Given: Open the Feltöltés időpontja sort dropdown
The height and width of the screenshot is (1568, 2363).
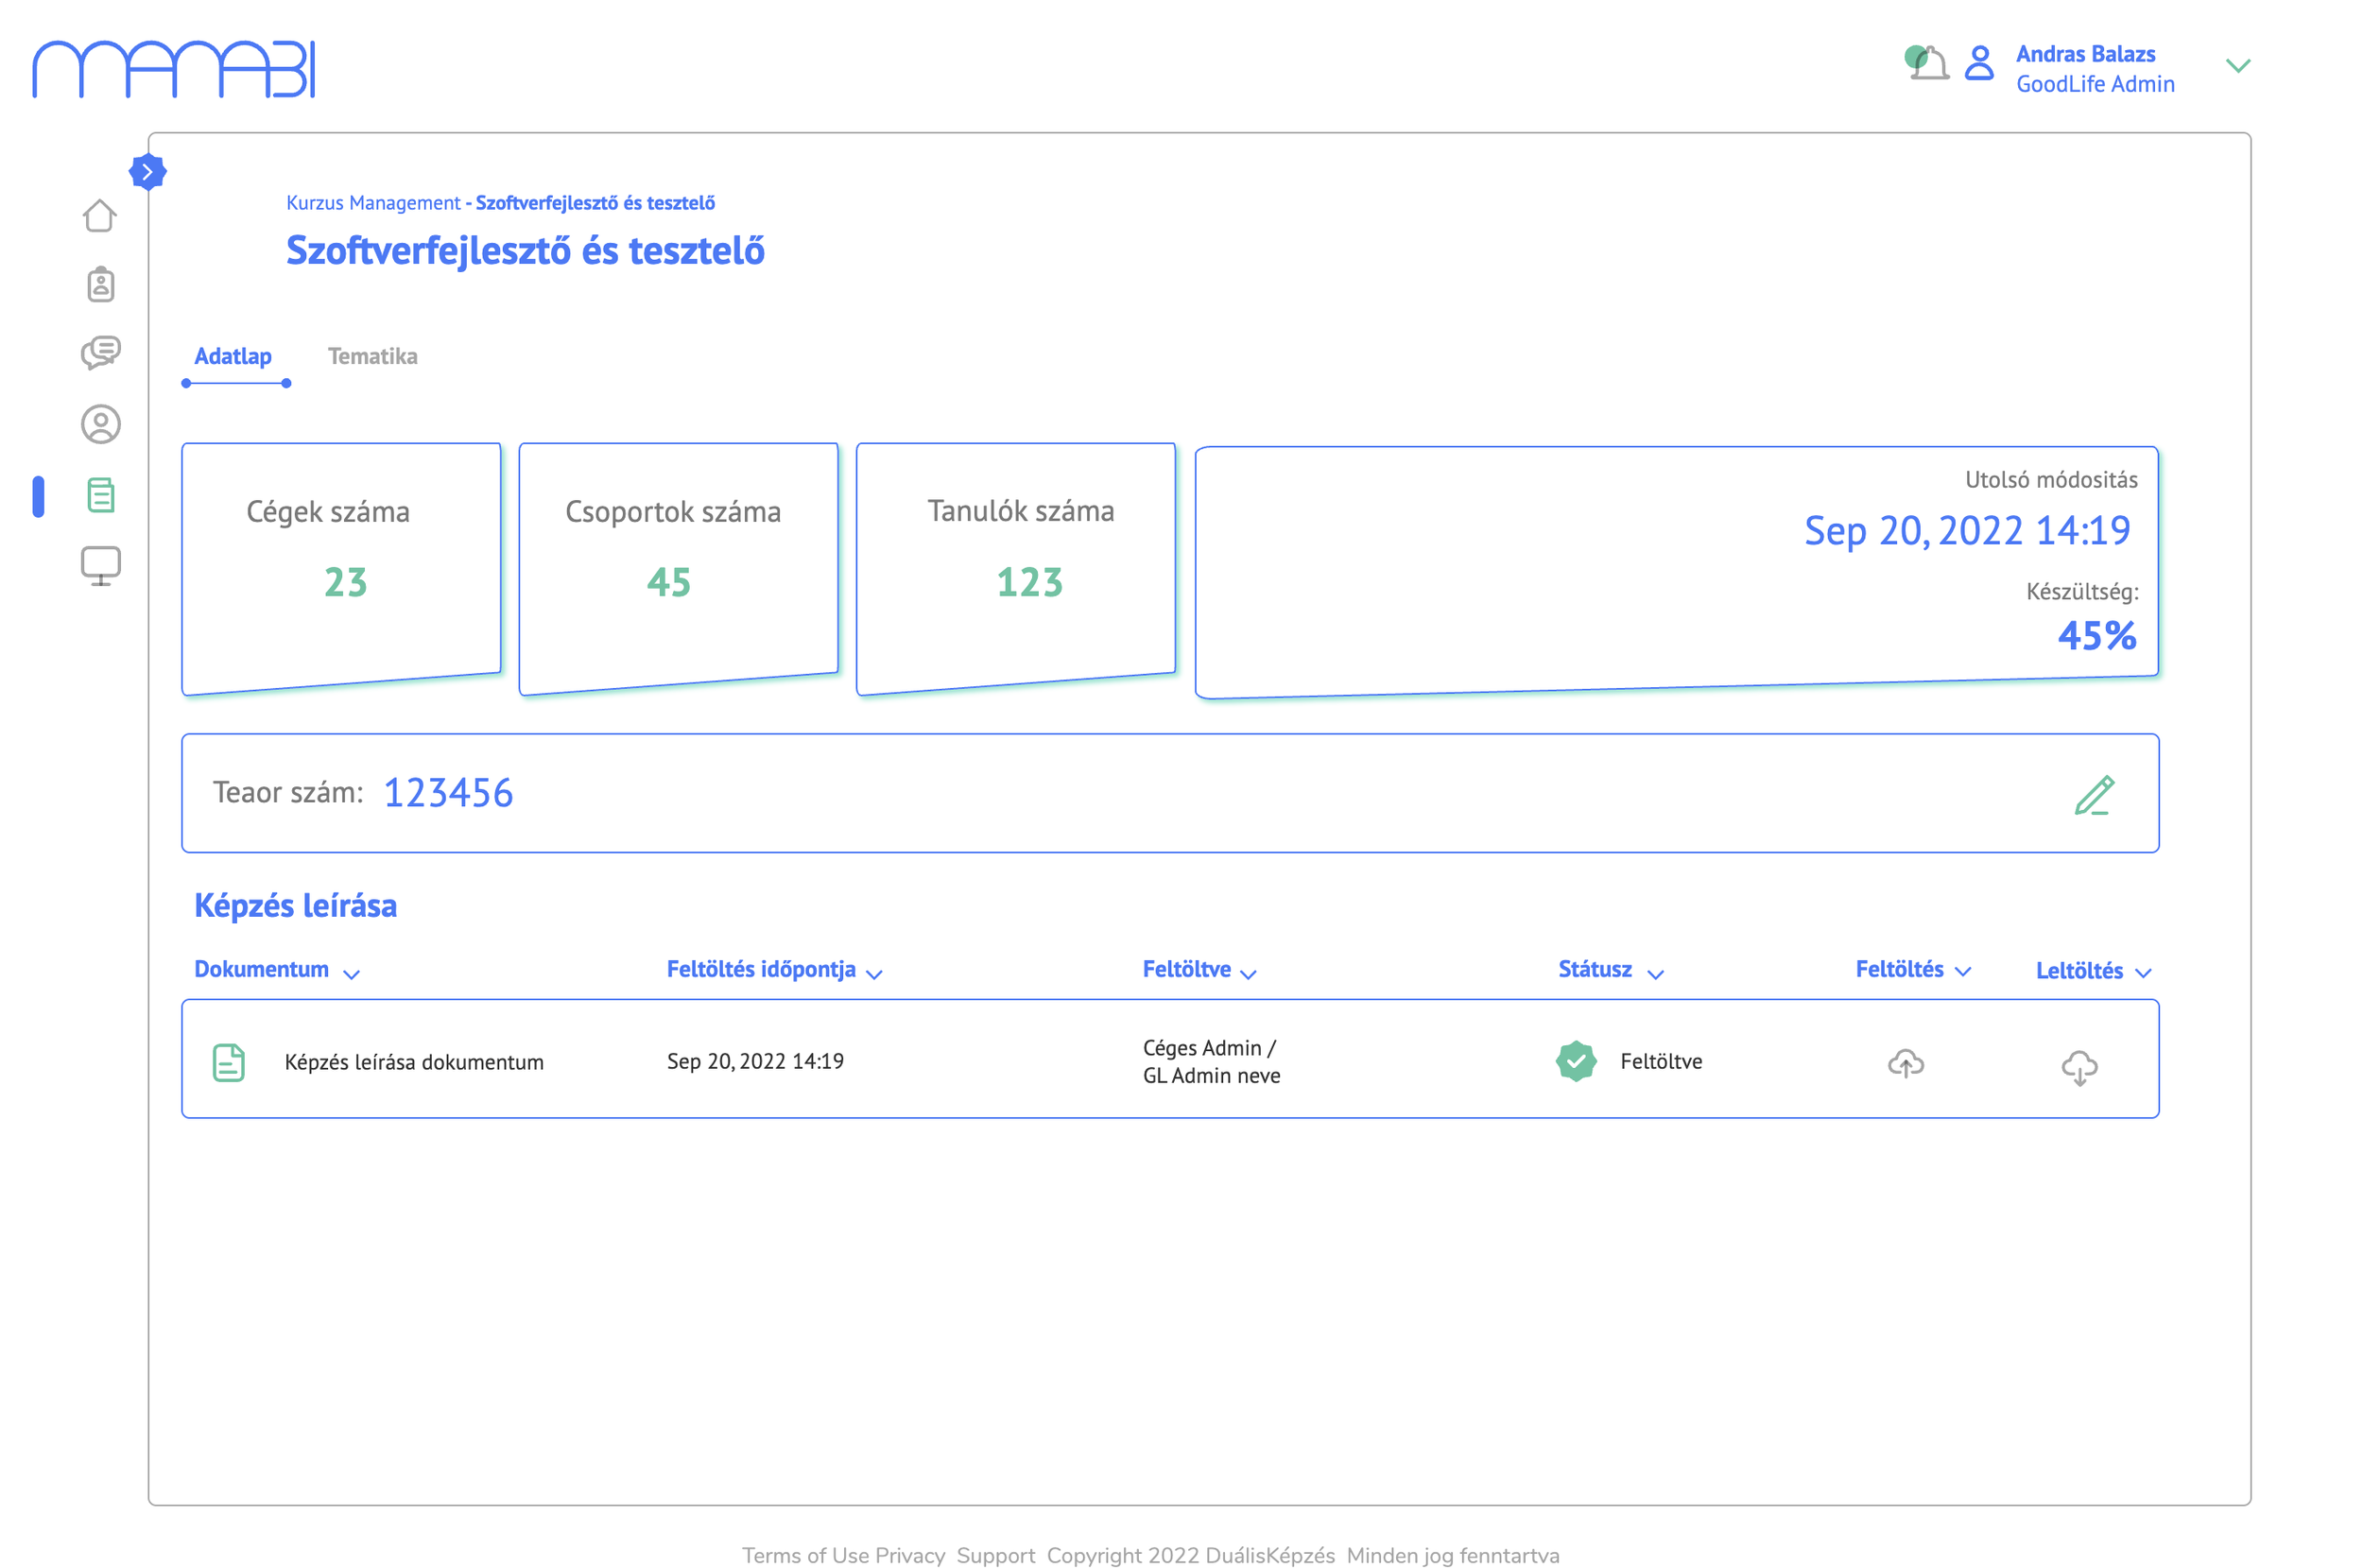Looking at the screenshot, I should click(875, 973).
